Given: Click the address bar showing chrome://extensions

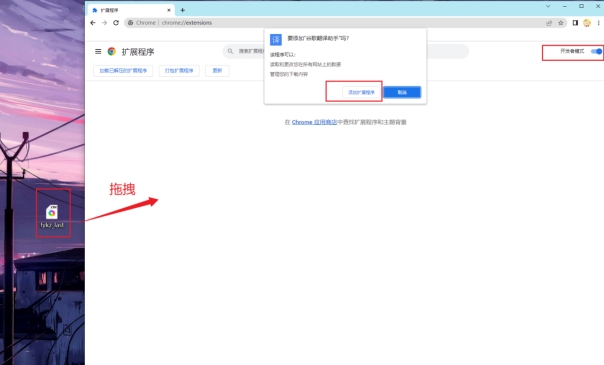Looking at the screenshot, I should pos(345,23).
